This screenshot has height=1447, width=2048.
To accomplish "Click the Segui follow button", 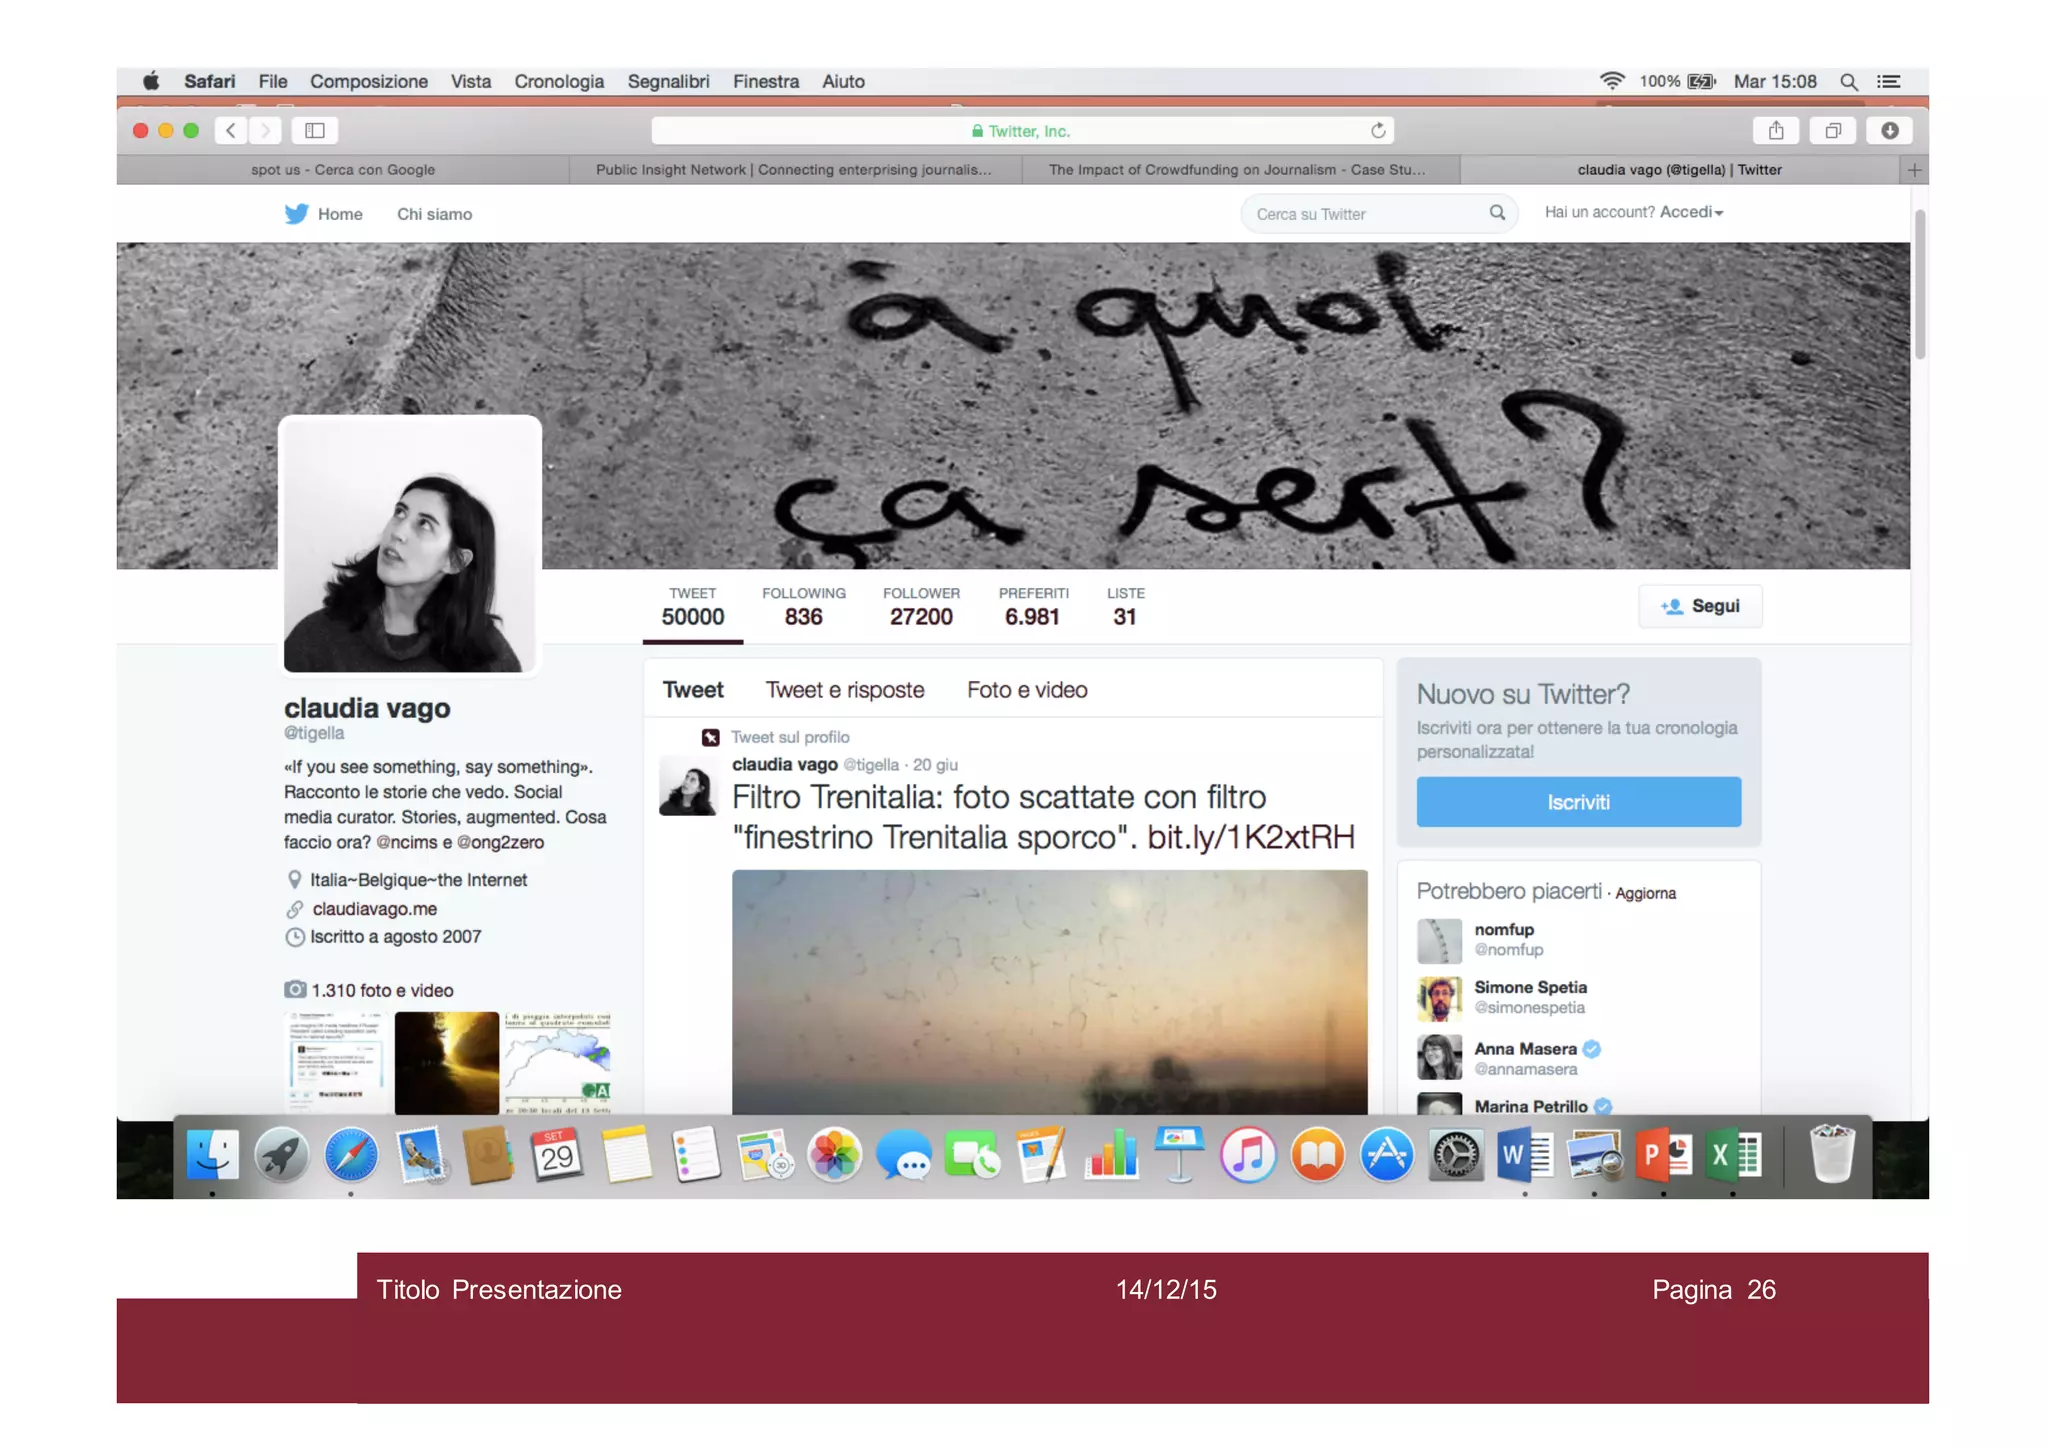I will point(1700,607).
